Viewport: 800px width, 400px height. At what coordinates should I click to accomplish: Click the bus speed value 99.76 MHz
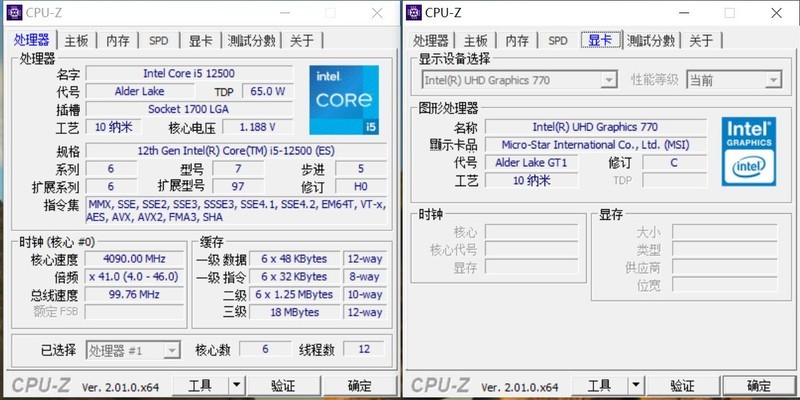[x=134, y=294]
